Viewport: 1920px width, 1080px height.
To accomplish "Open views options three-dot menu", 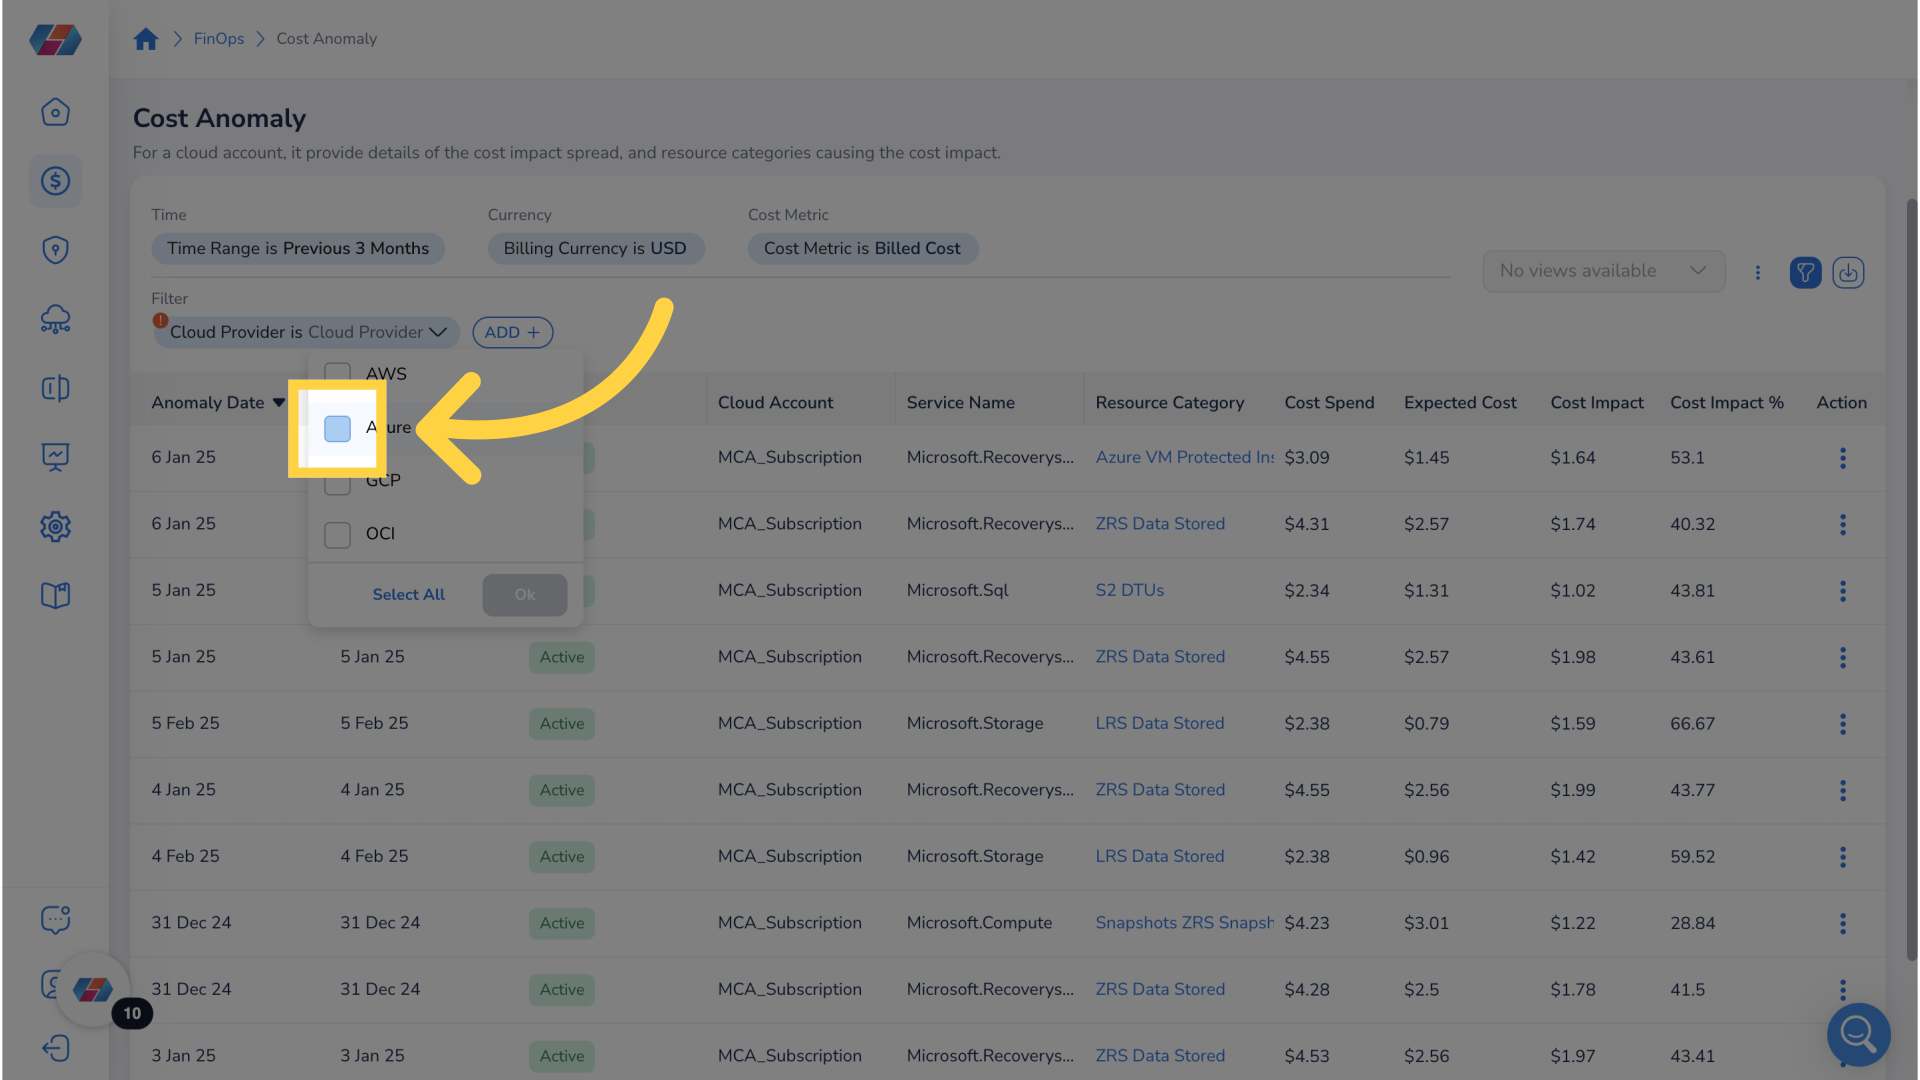I will click(1757, 272).
